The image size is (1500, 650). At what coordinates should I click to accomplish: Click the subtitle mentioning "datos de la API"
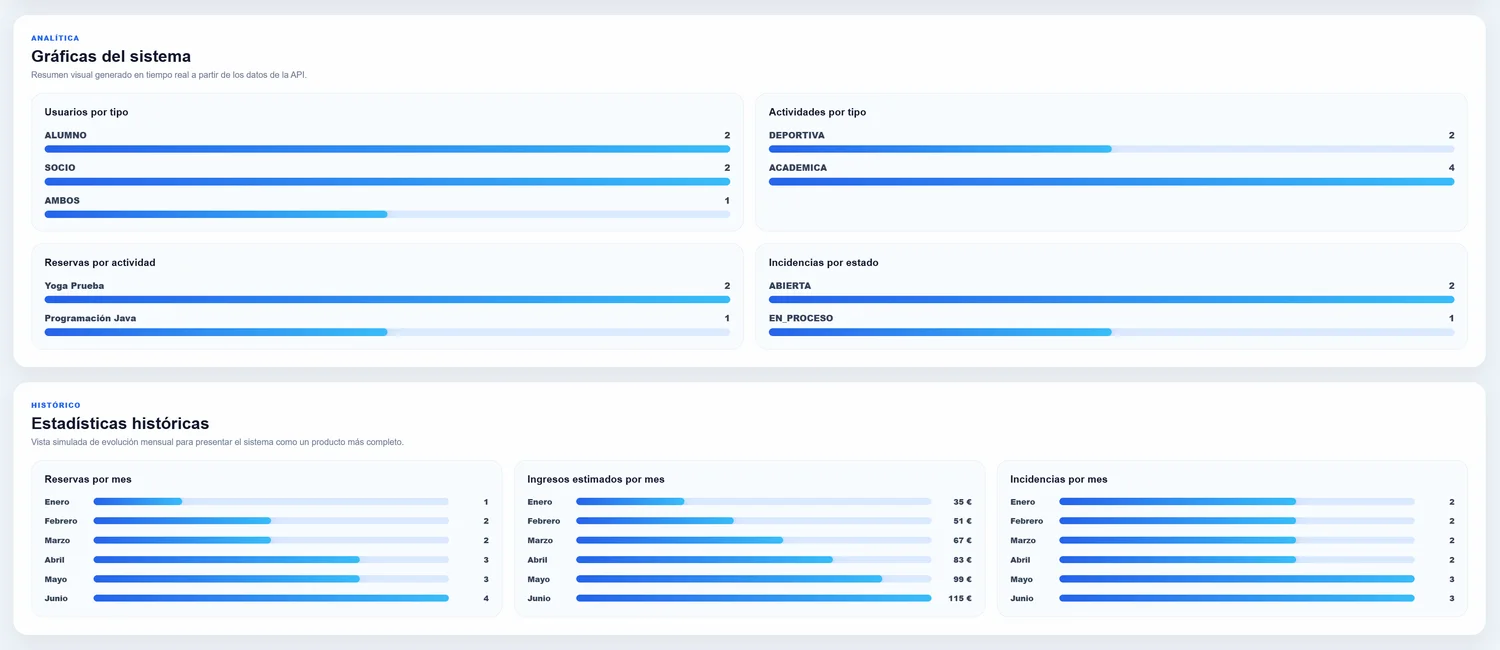tap(169, 75)
